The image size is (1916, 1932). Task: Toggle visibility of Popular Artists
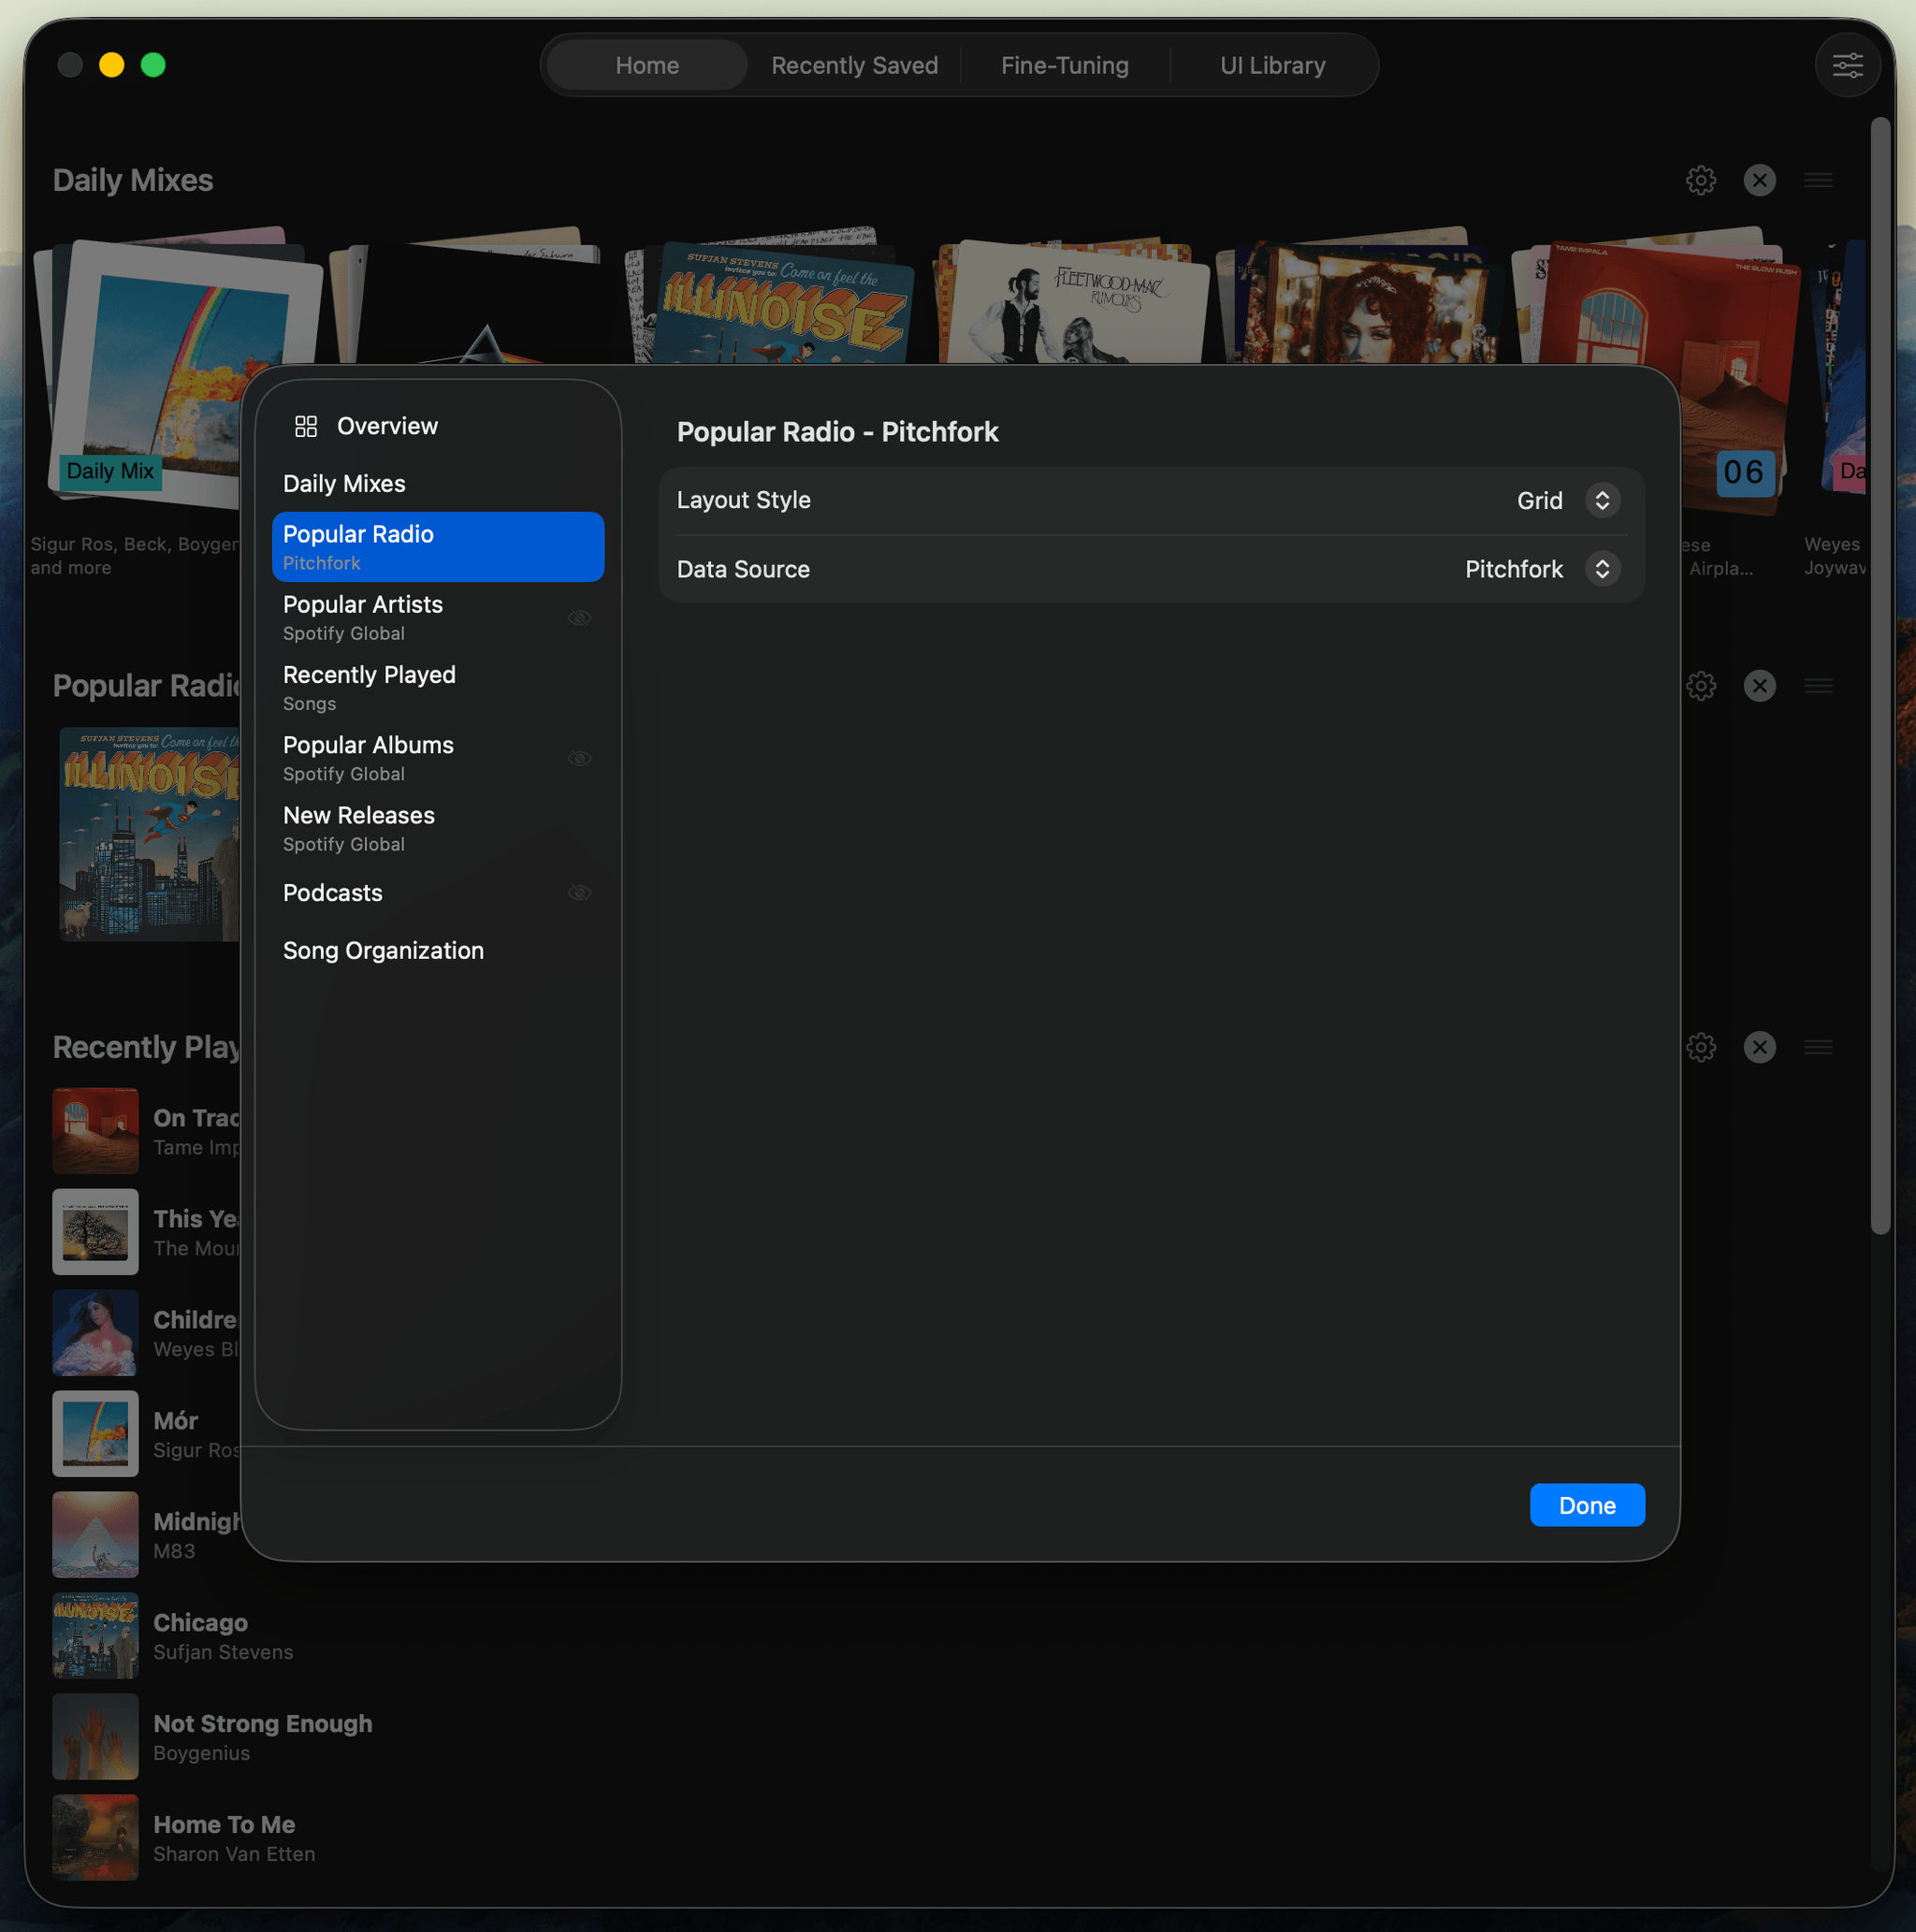click(x=580, y=617)
